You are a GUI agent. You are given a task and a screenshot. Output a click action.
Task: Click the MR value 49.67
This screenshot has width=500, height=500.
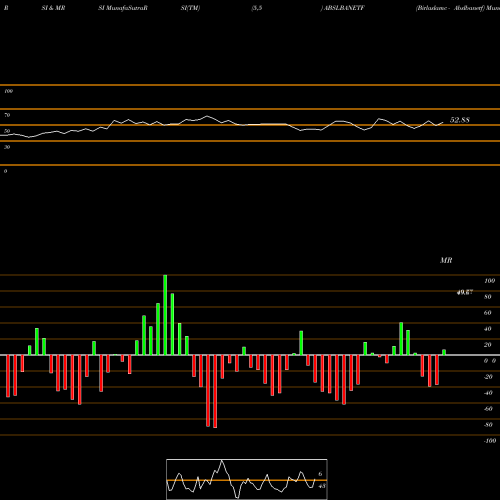[x=465, y=292]
